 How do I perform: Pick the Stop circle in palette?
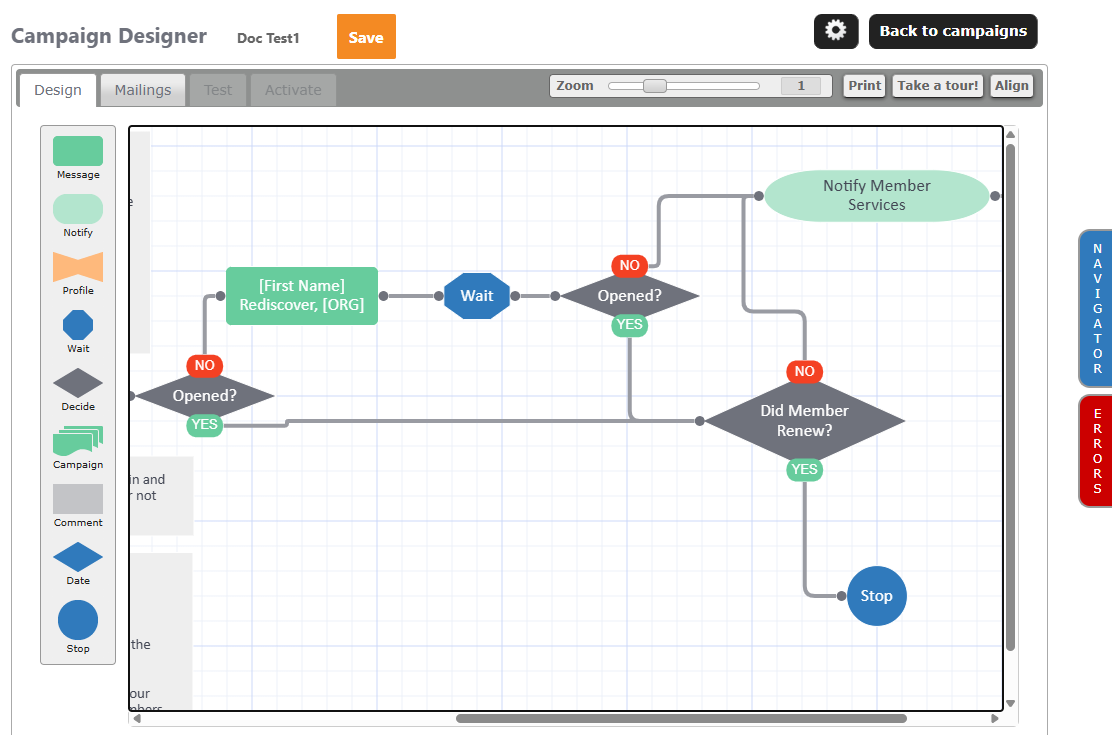78,620
